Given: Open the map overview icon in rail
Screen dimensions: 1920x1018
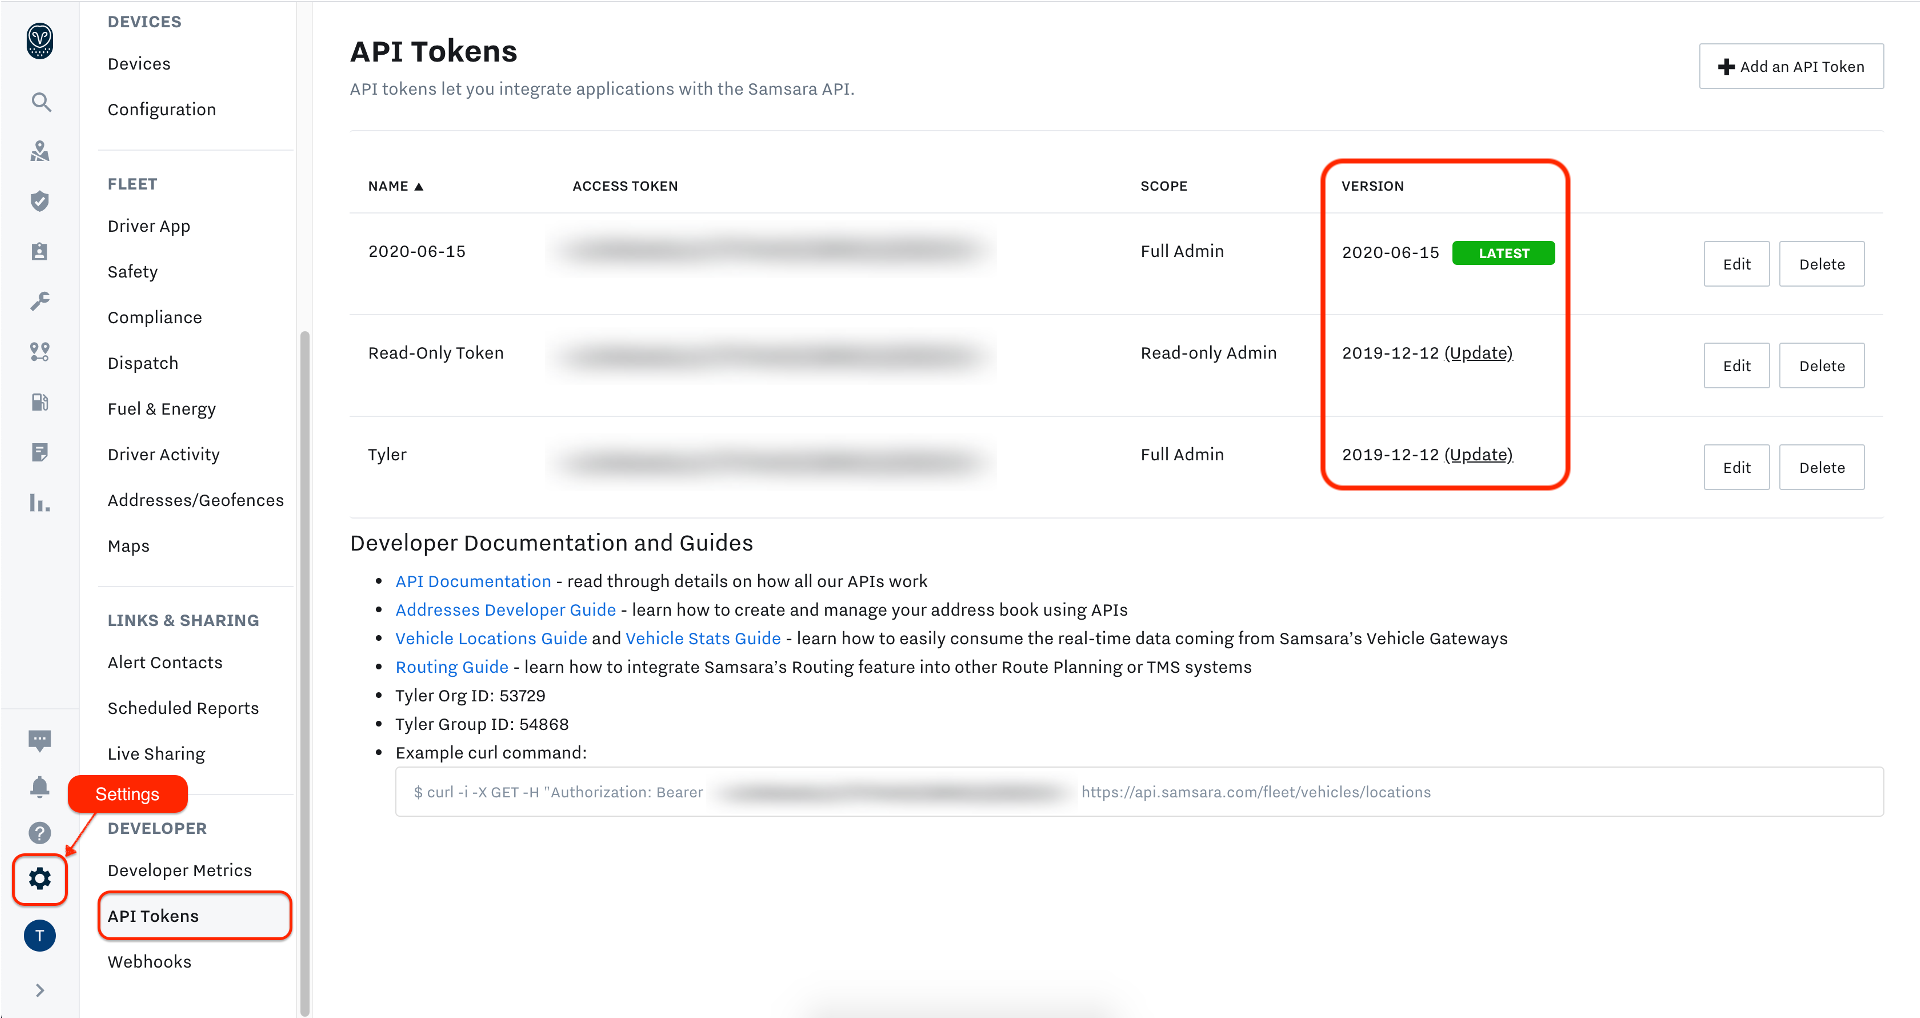Looking at the screenshot, I should coord(40,151).
